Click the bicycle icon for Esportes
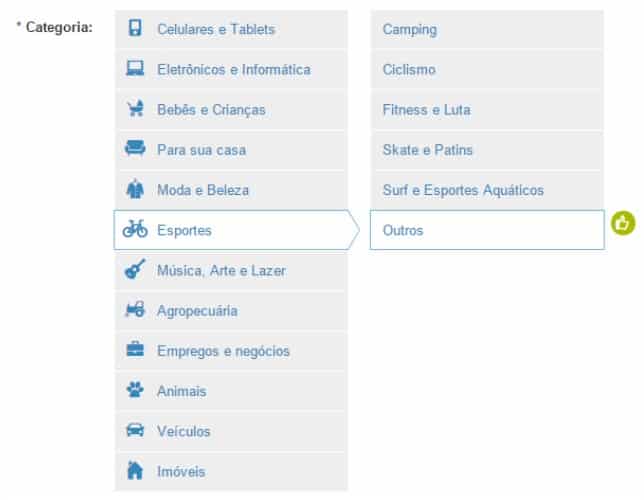Viewport: 644px width, 500px height. point(135,229)
